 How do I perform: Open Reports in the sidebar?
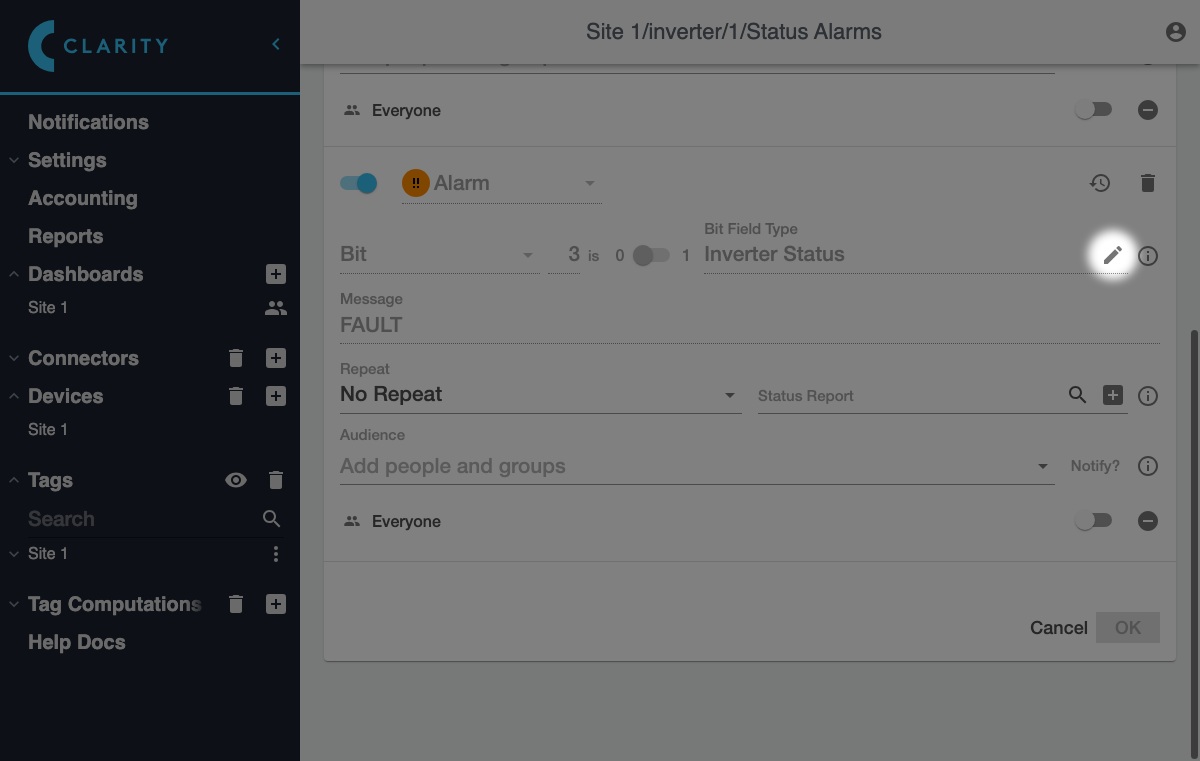click(x=66, y=236)
